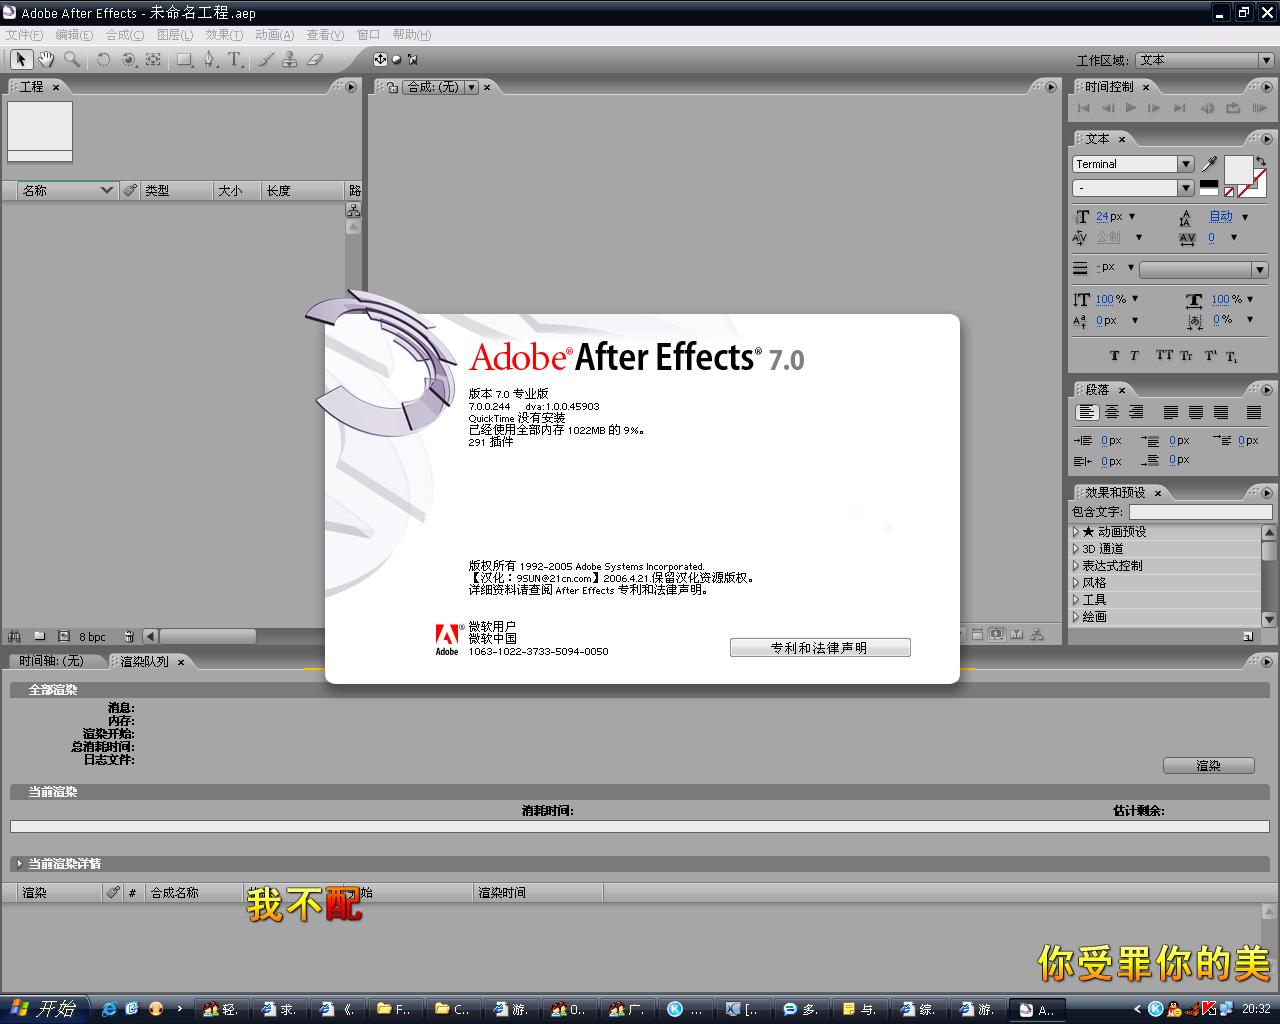Image resolution: width=1280 pixels, height=1024 pixels.
Task: Click the text fill color swatch
Action: click(x=1238, y=169)
